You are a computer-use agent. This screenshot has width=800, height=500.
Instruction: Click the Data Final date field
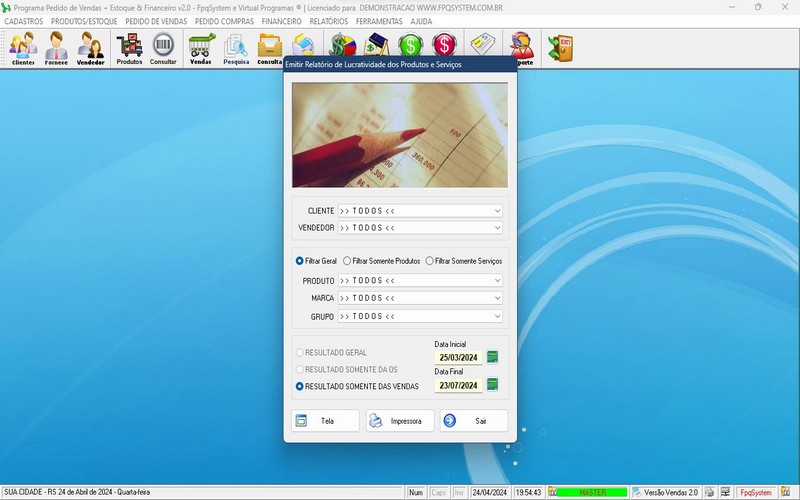pyautogui.click(x=459, y=385)
